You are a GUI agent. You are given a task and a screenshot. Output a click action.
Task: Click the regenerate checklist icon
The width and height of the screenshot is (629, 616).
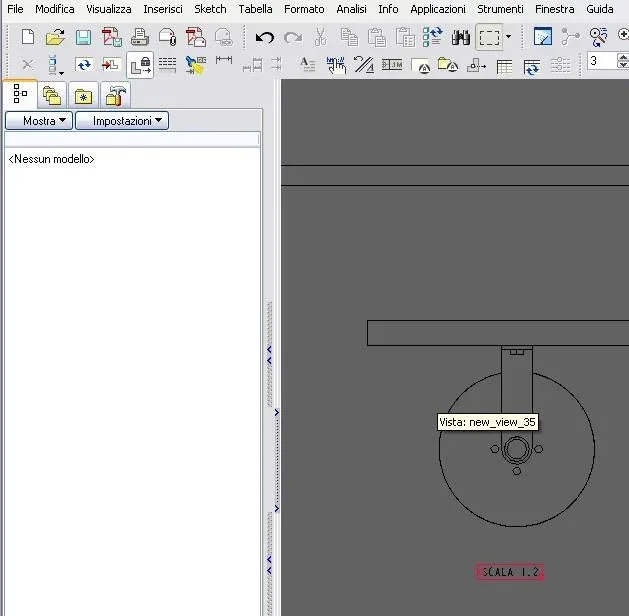(433, 37)
